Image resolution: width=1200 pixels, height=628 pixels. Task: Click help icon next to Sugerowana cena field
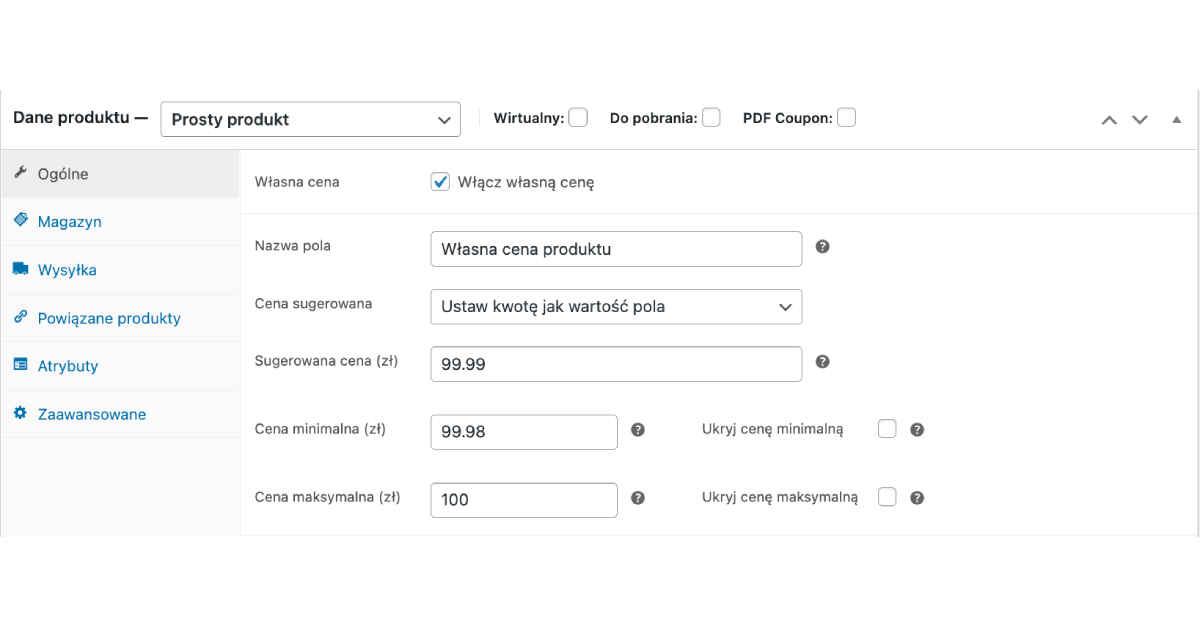pyautogui.click(x=823, y=362)
